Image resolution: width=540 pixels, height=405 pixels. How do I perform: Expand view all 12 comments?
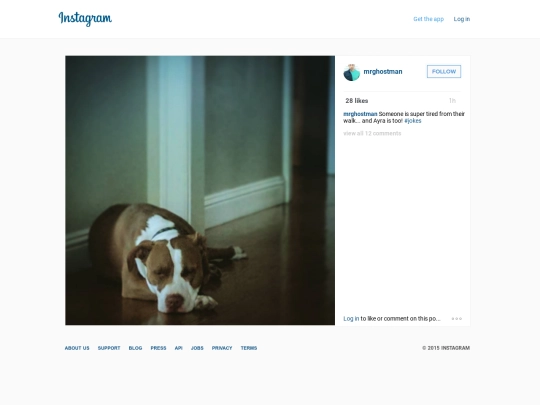pos(372,133)
